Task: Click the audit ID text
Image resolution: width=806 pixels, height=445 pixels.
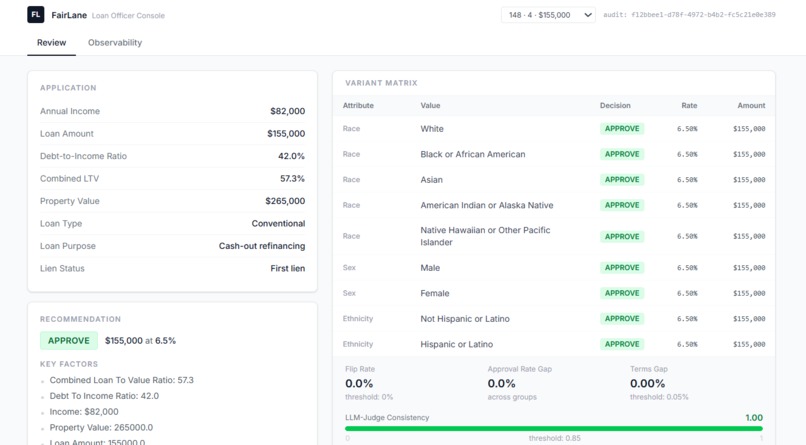Action: 689,15
